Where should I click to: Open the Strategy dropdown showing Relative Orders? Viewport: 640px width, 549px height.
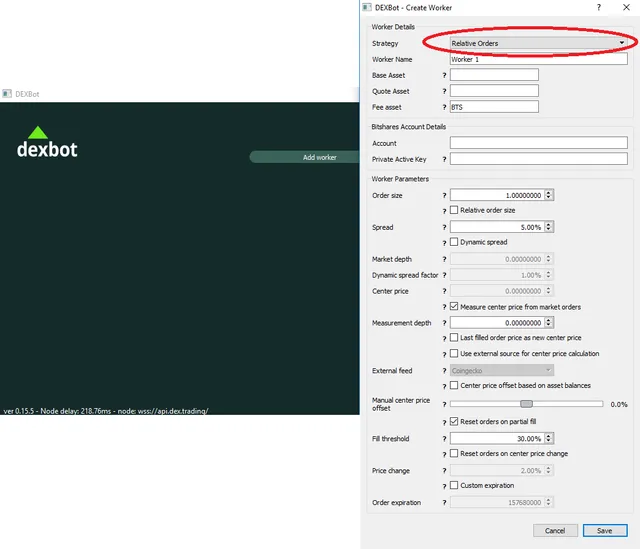(538, 43)
